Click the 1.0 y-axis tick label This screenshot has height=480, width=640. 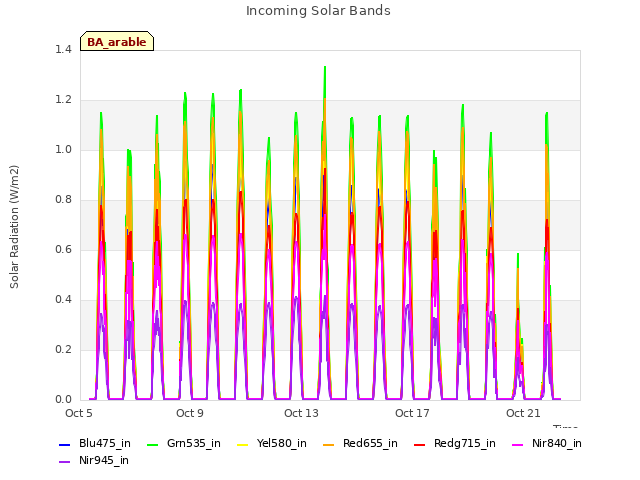coord(63,150)
